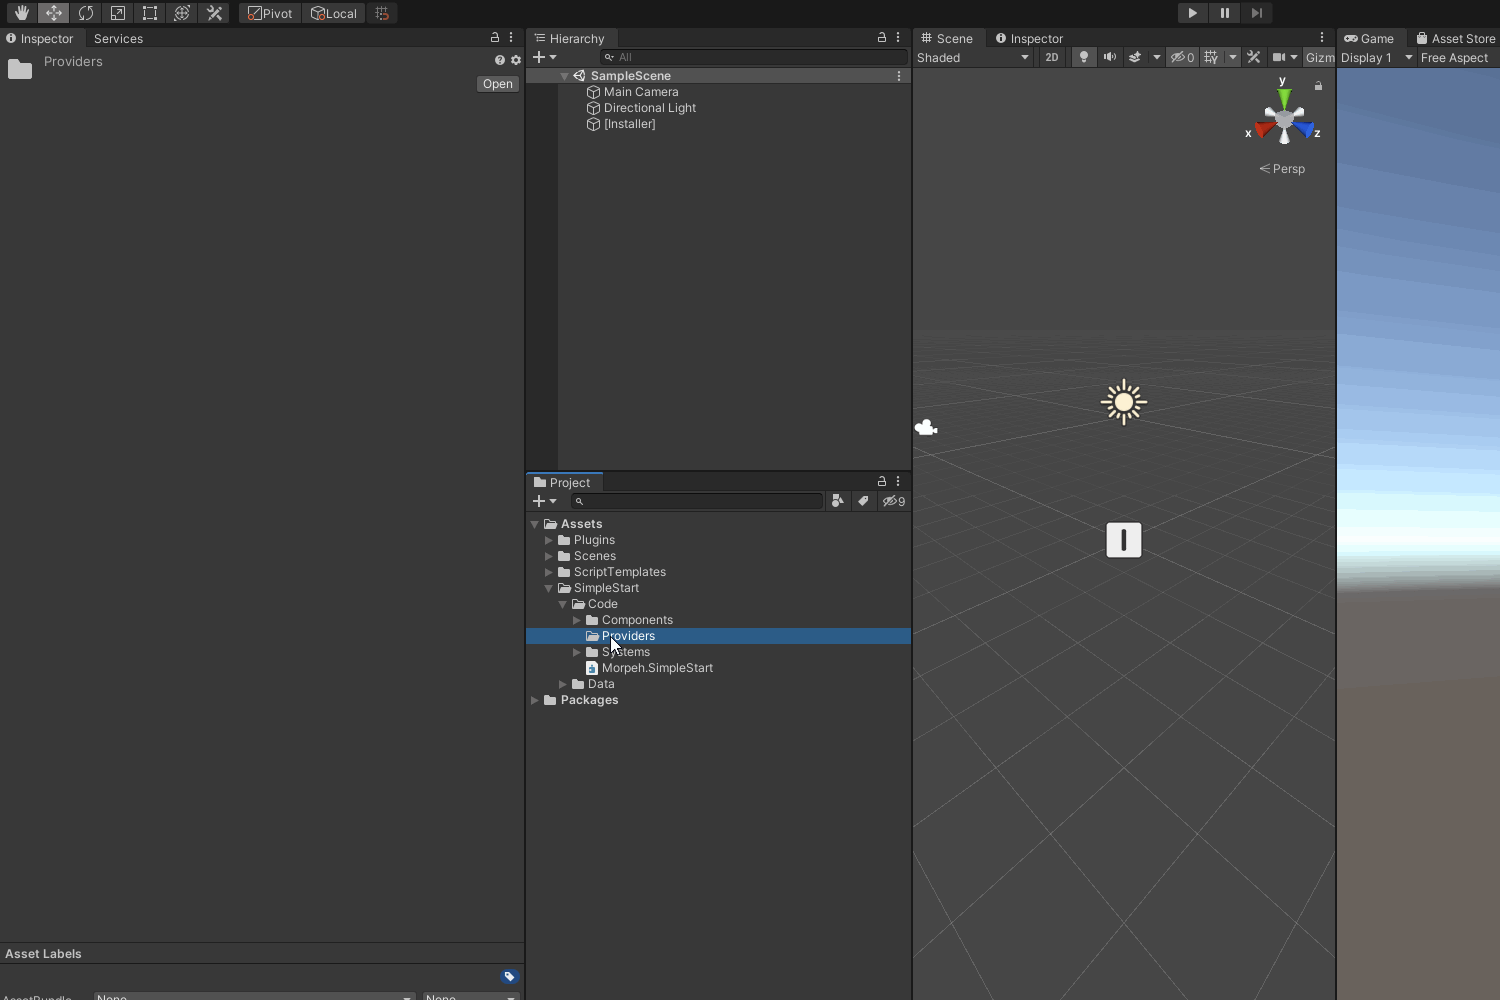Switch to the Game tab
The image size is (1500, 1000).
pyautogui.click(x=1369, y=38)
